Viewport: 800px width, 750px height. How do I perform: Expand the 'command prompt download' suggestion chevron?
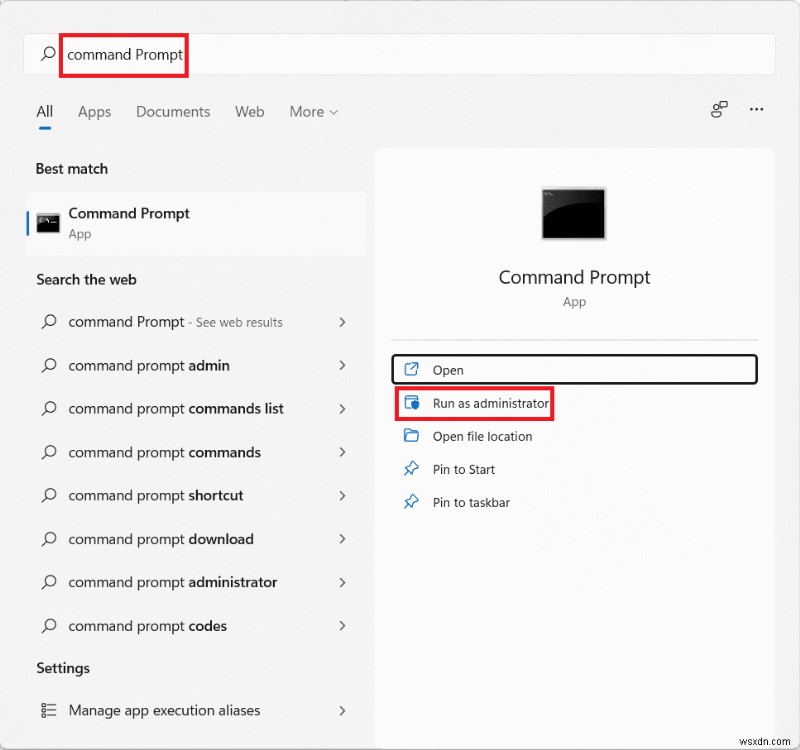(x=342, y=539)
